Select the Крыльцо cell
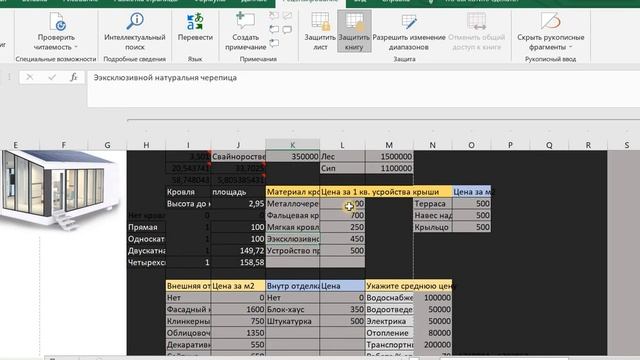Screen dimensions: 640x360 [x=433, y=227]
